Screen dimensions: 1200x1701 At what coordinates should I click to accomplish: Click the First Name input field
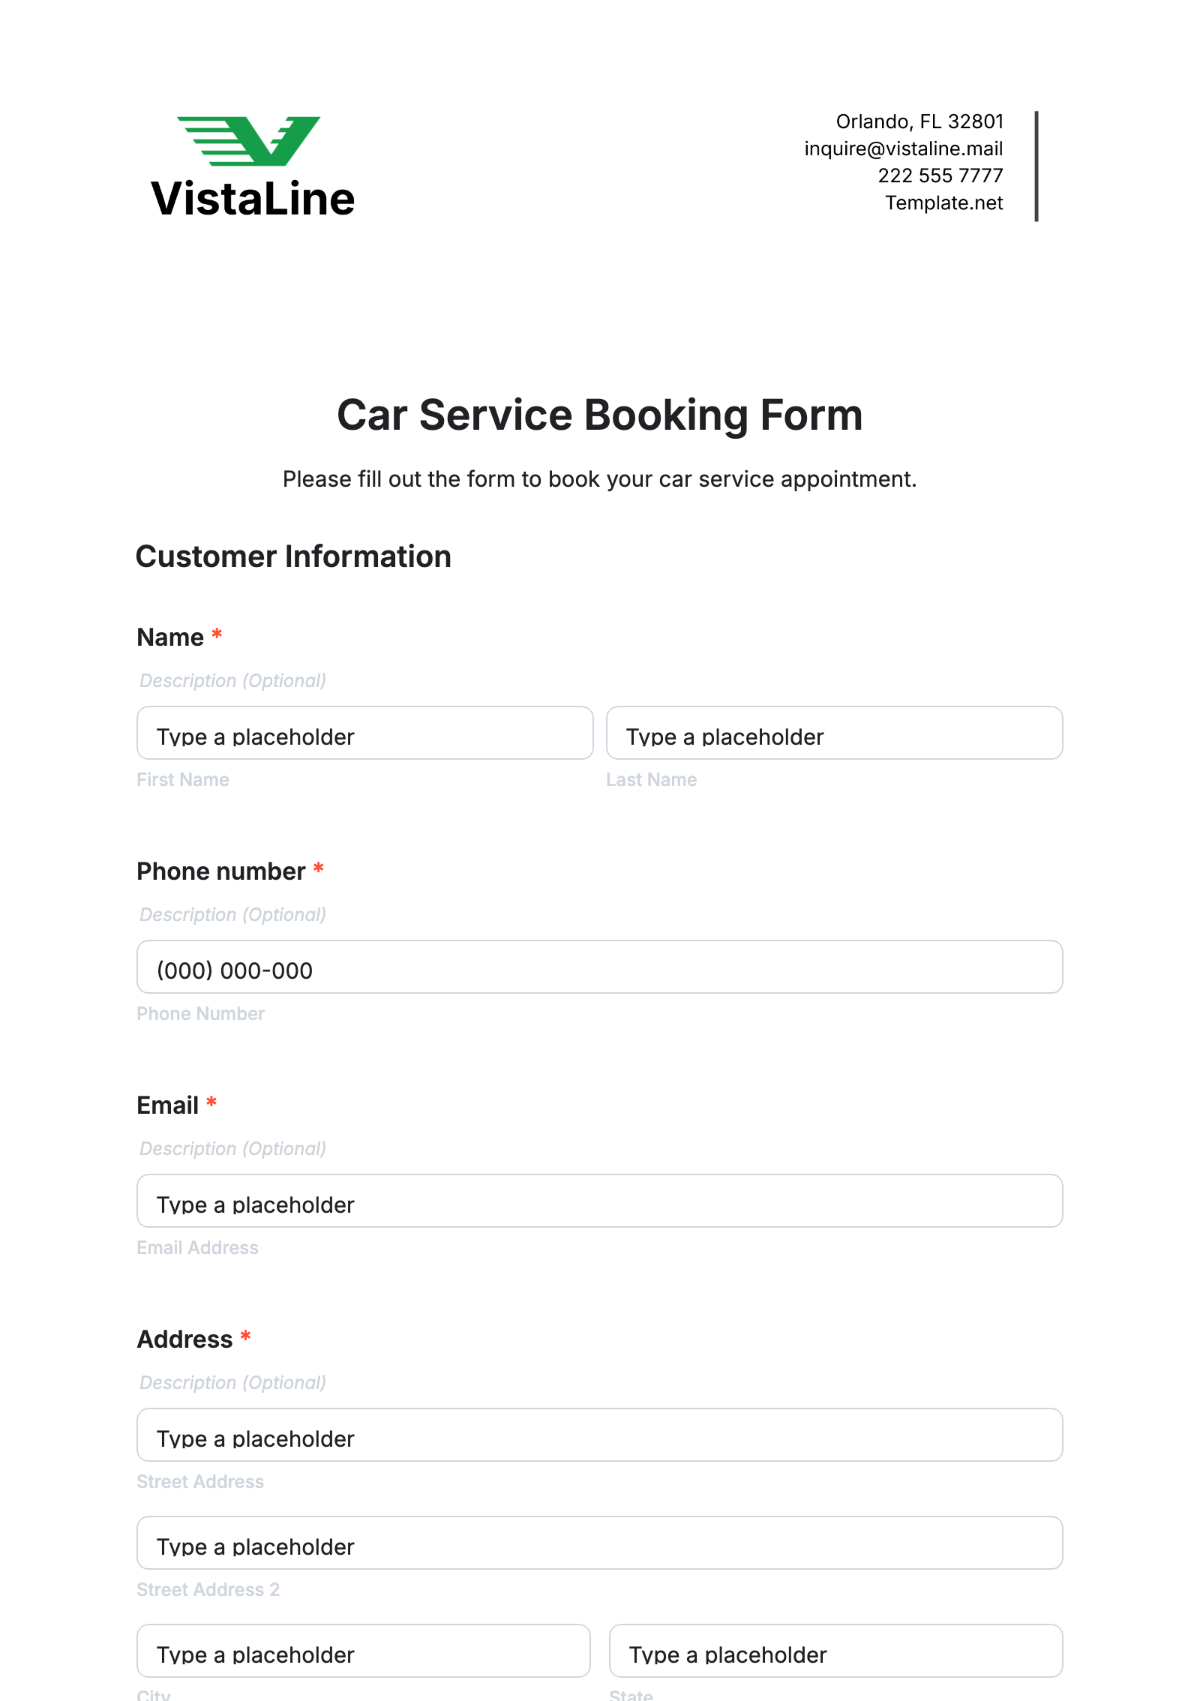364,734
